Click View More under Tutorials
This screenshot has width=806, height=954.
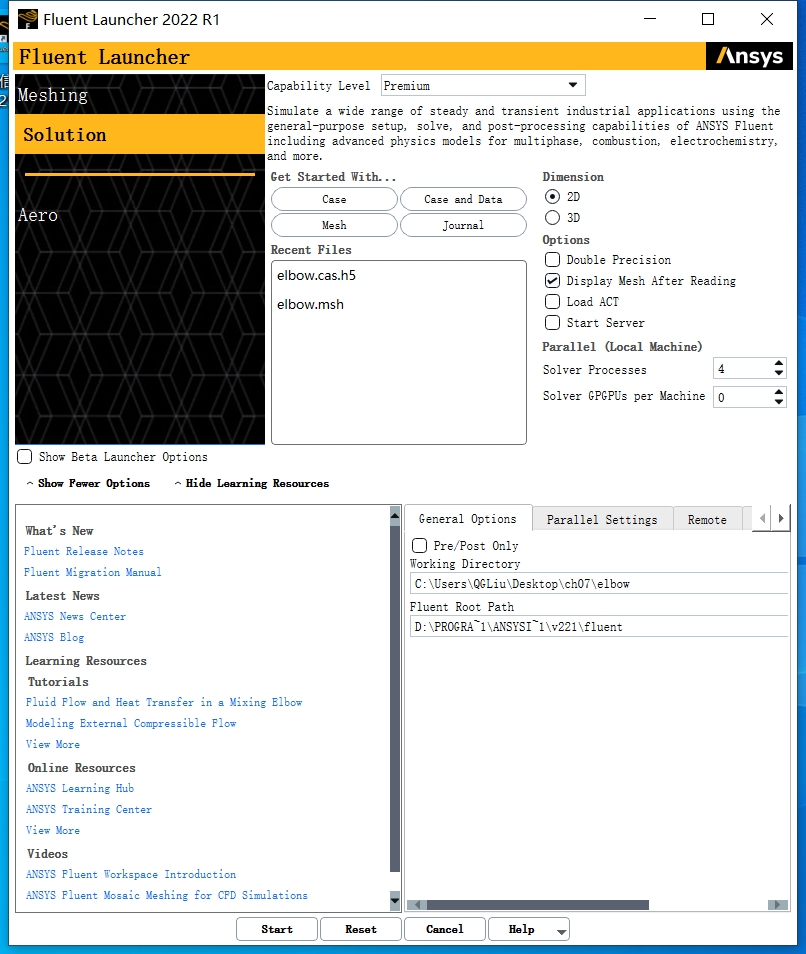click(x=52, y=744)
